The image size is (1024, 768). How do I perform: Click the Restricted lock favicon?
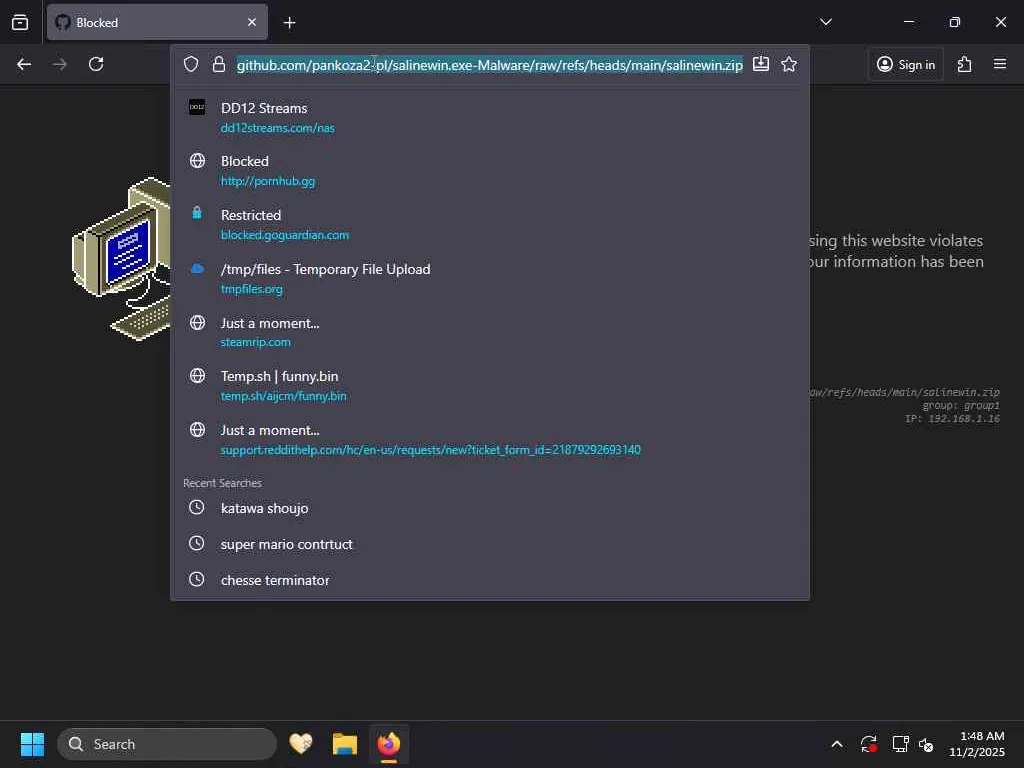point(197,213)
